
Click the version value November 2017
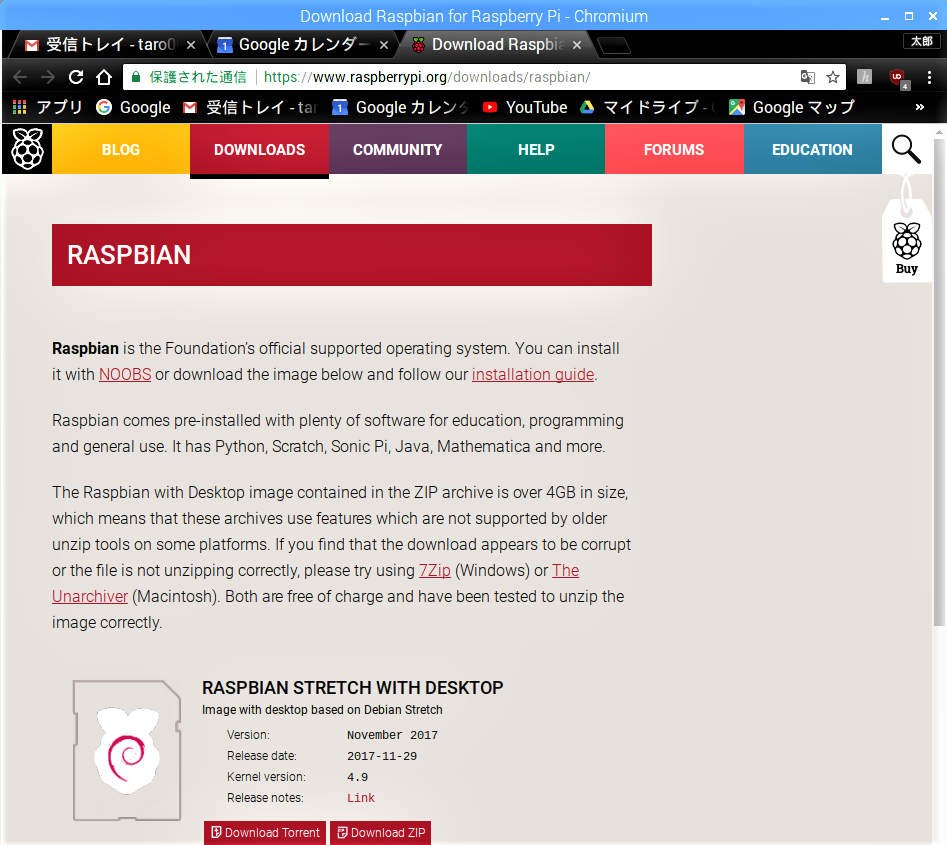pos(392,735)
